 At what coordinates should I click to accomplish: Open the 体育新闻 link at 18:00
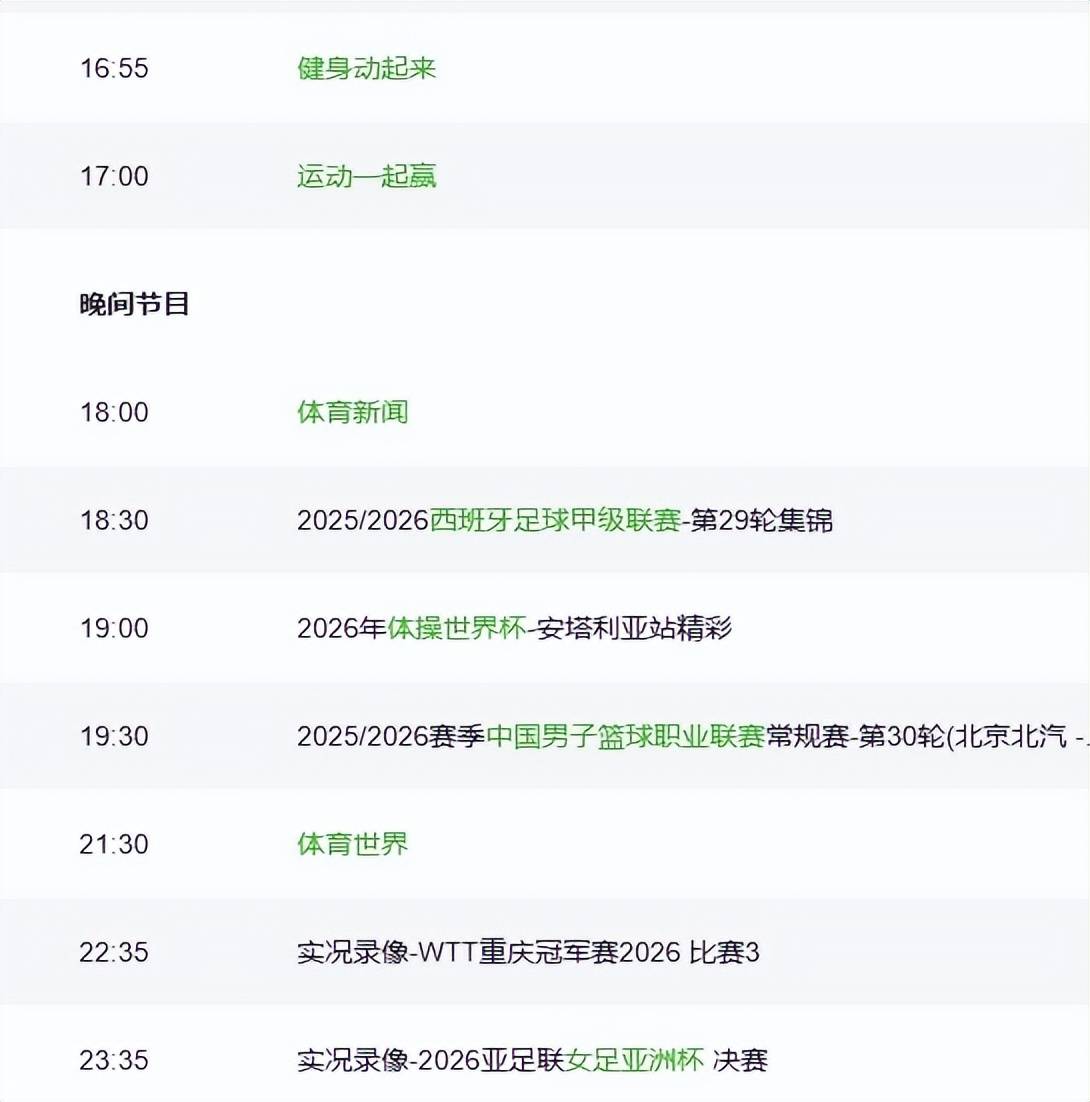point(352,412)
